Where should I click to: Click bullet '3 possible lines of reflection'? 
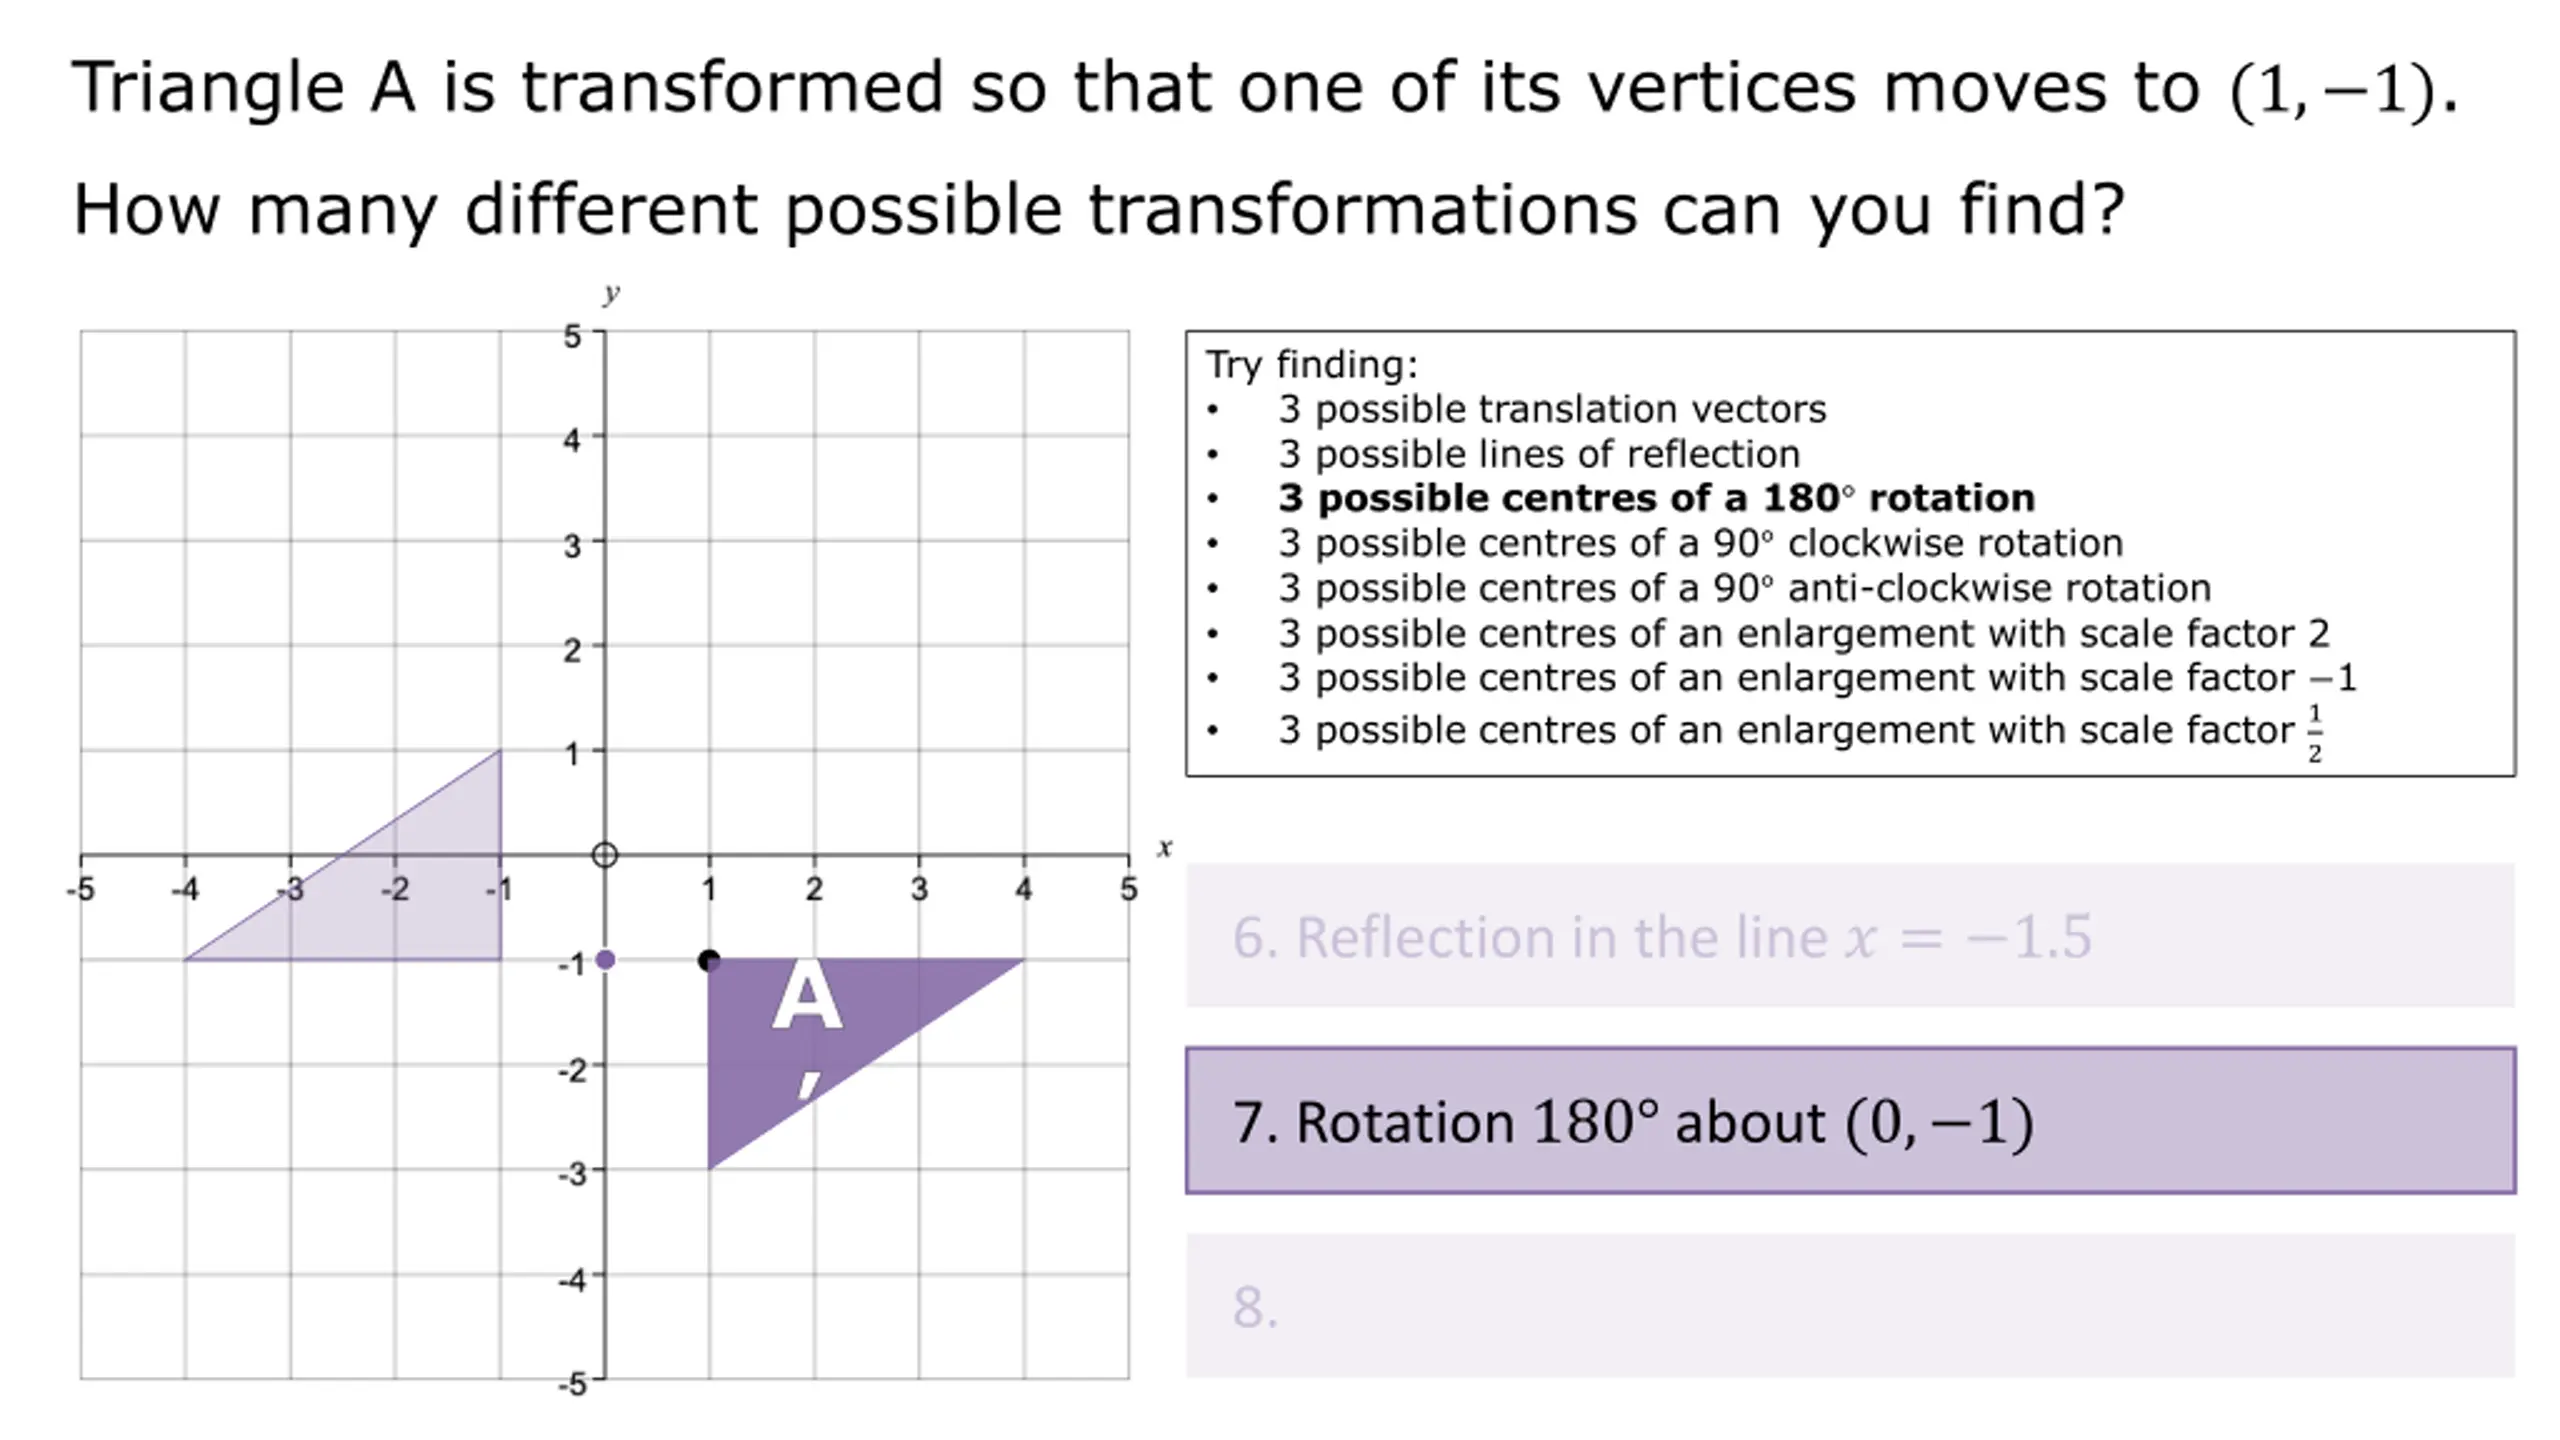pos(1539,454)
